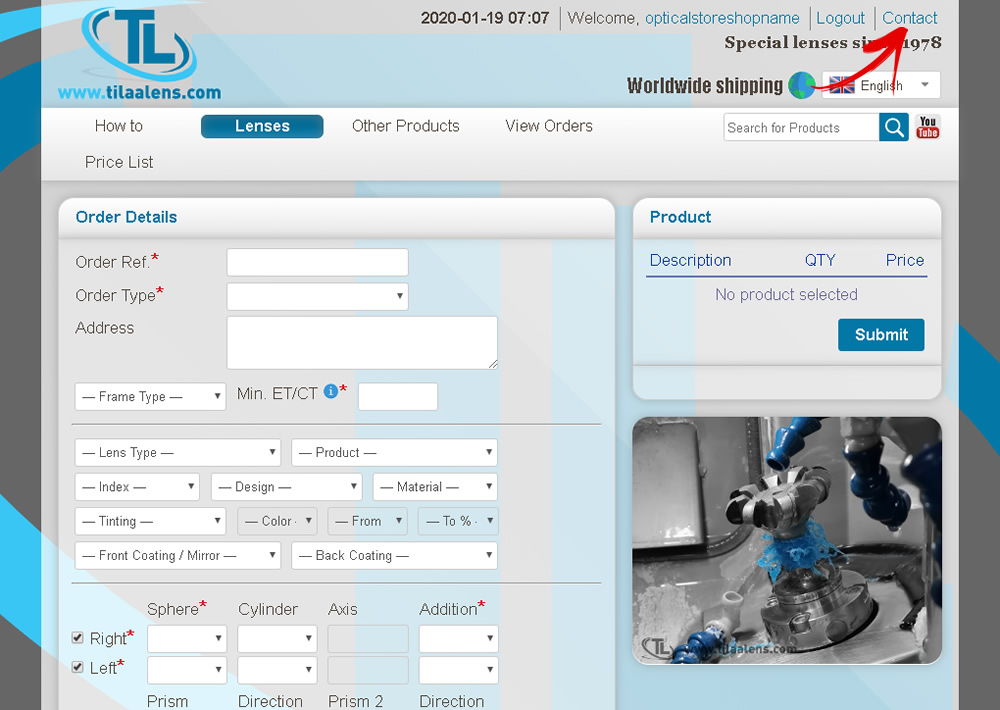
Task: Click the UK flag language icon
Action: [842, 86]
